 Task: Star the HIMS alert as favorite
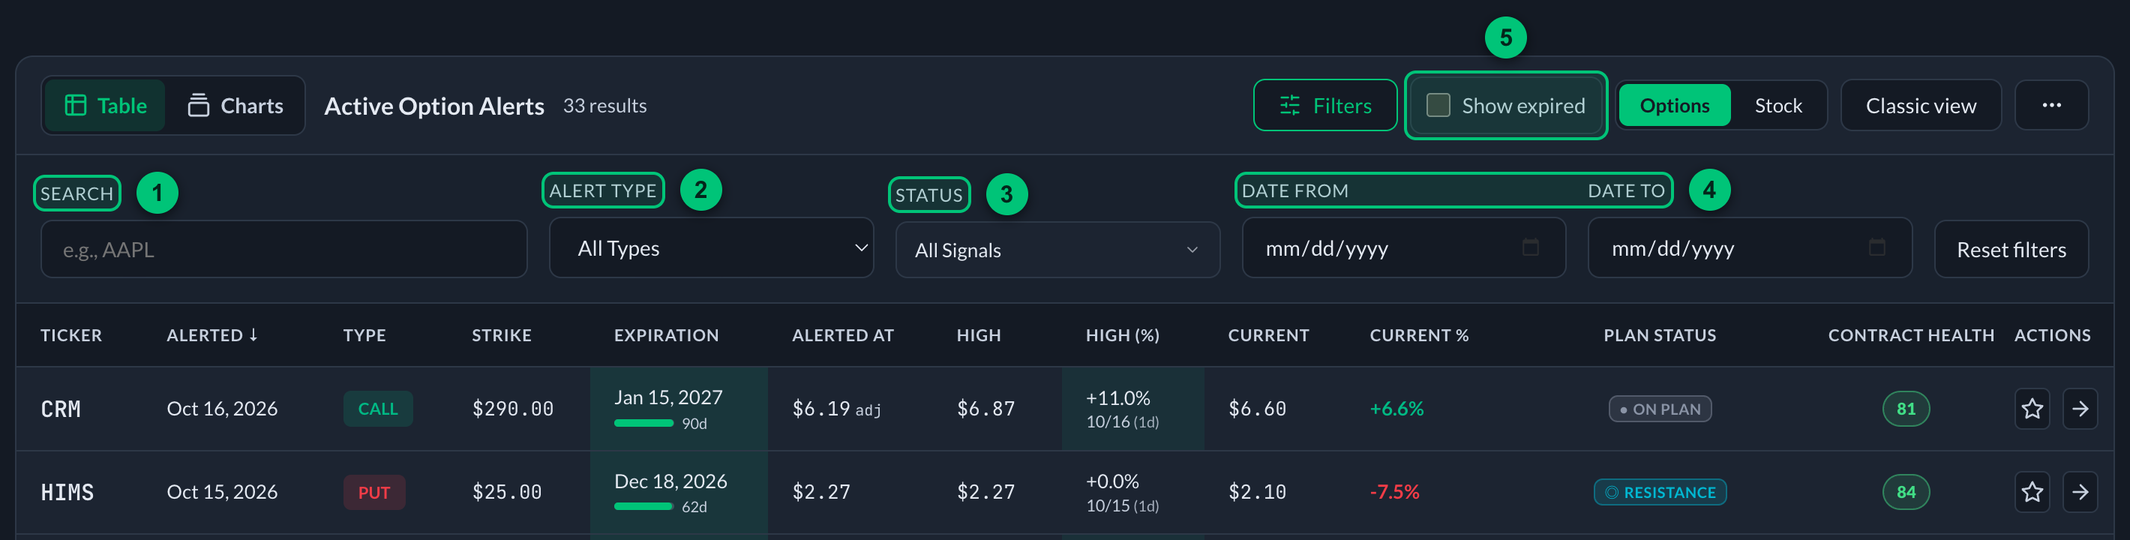2032,492
